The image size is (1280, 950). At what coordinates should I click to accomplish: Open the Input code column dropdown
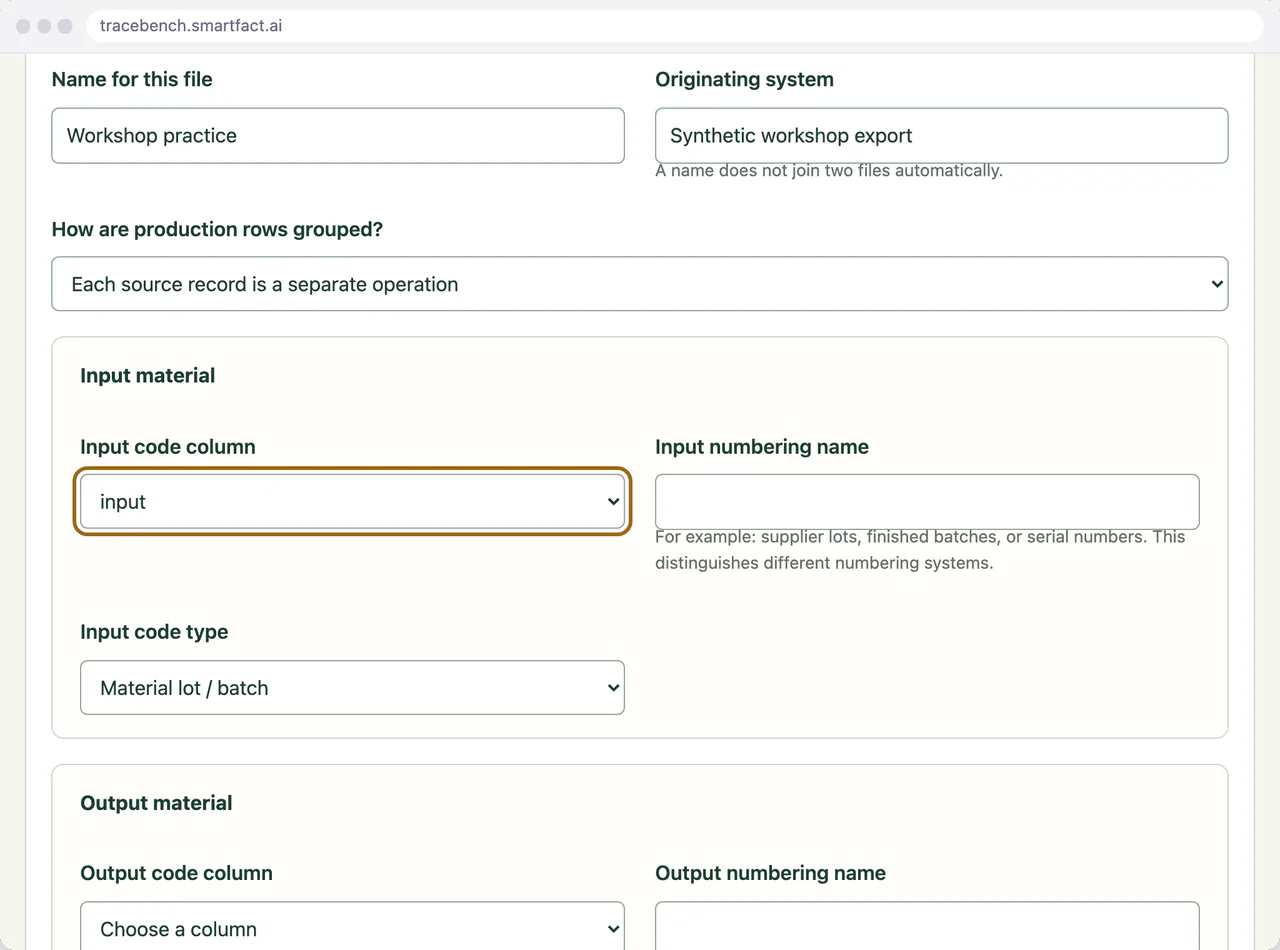pyautogui.click(x=352, y=502)
